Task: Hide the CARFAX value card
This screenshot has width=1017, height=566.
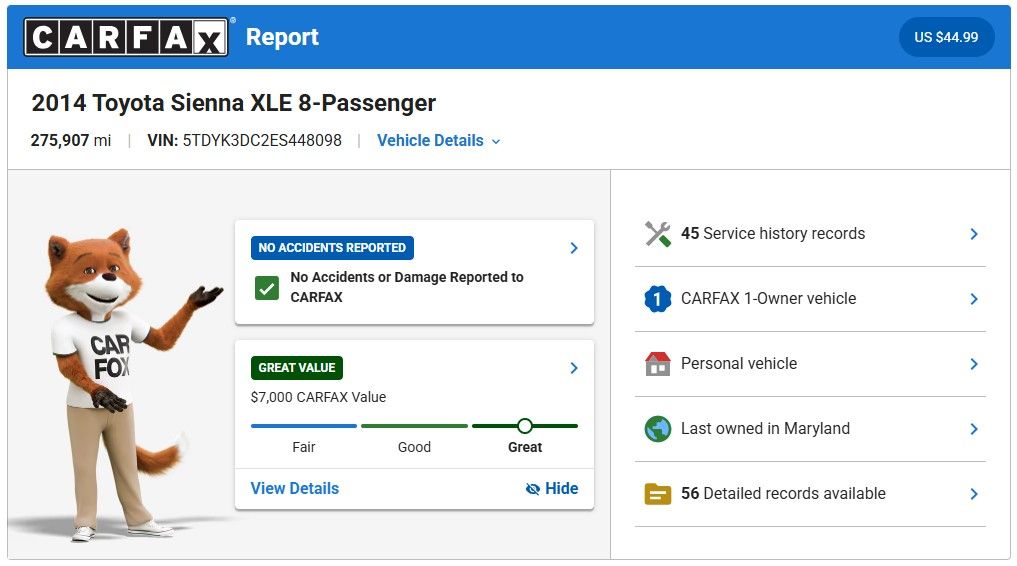Action: (x=552, y=489)
